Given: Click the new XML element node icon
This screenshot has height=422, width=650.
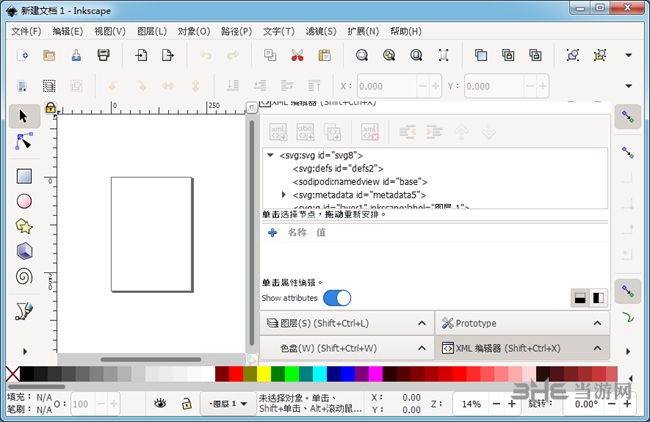Looking at the screenshot, I should (x=278, y=132).
